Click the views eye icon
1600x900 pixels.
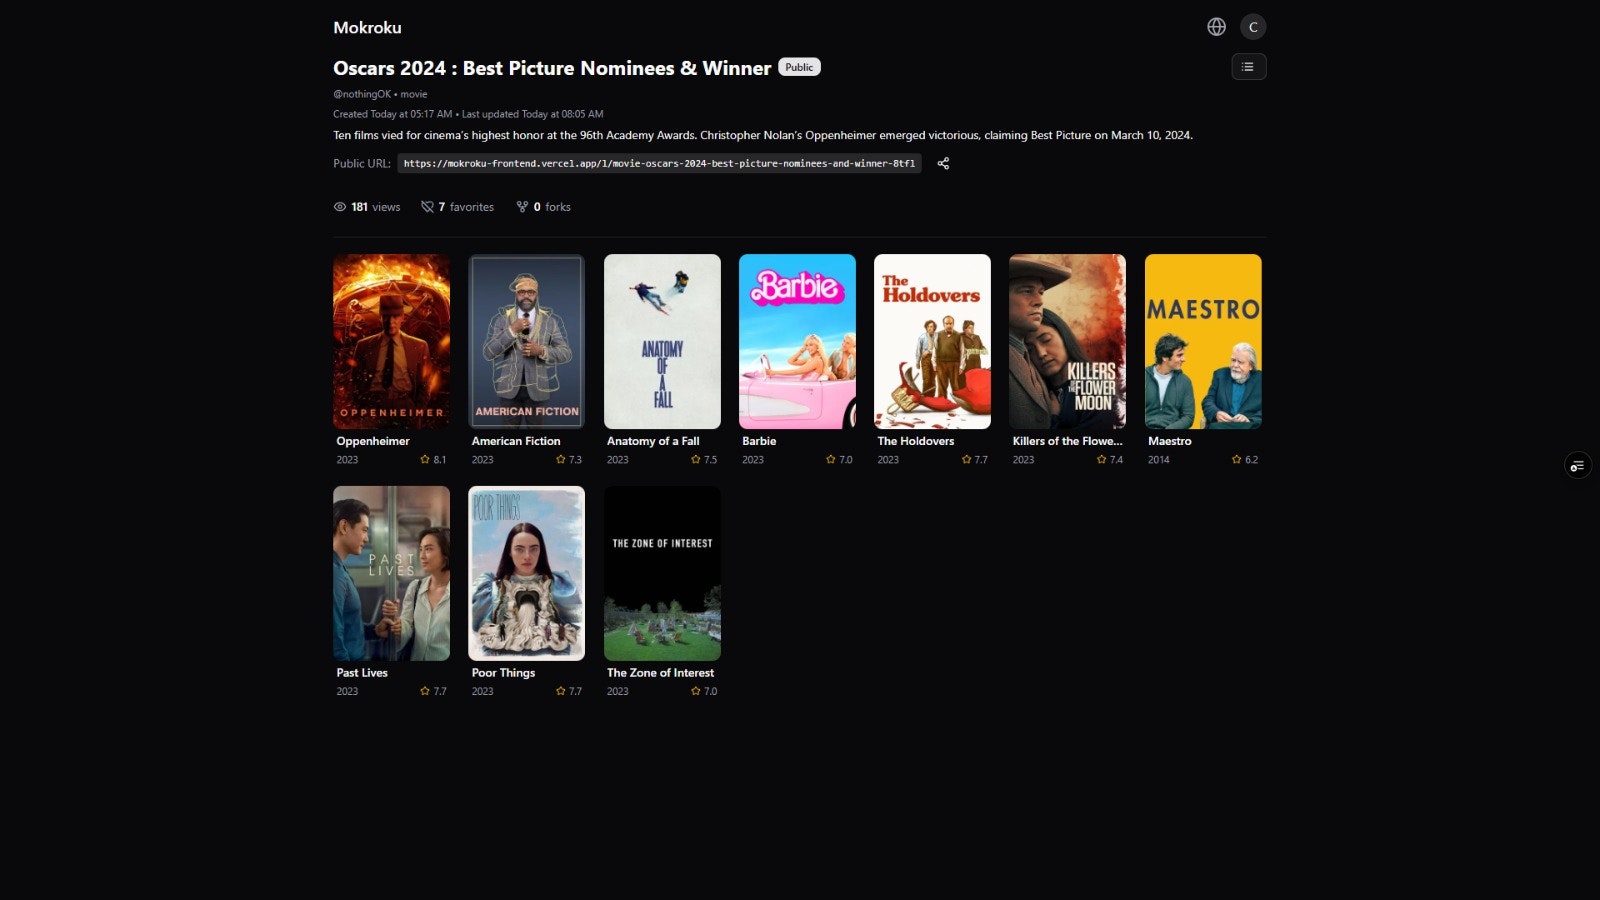pos(340,207)
